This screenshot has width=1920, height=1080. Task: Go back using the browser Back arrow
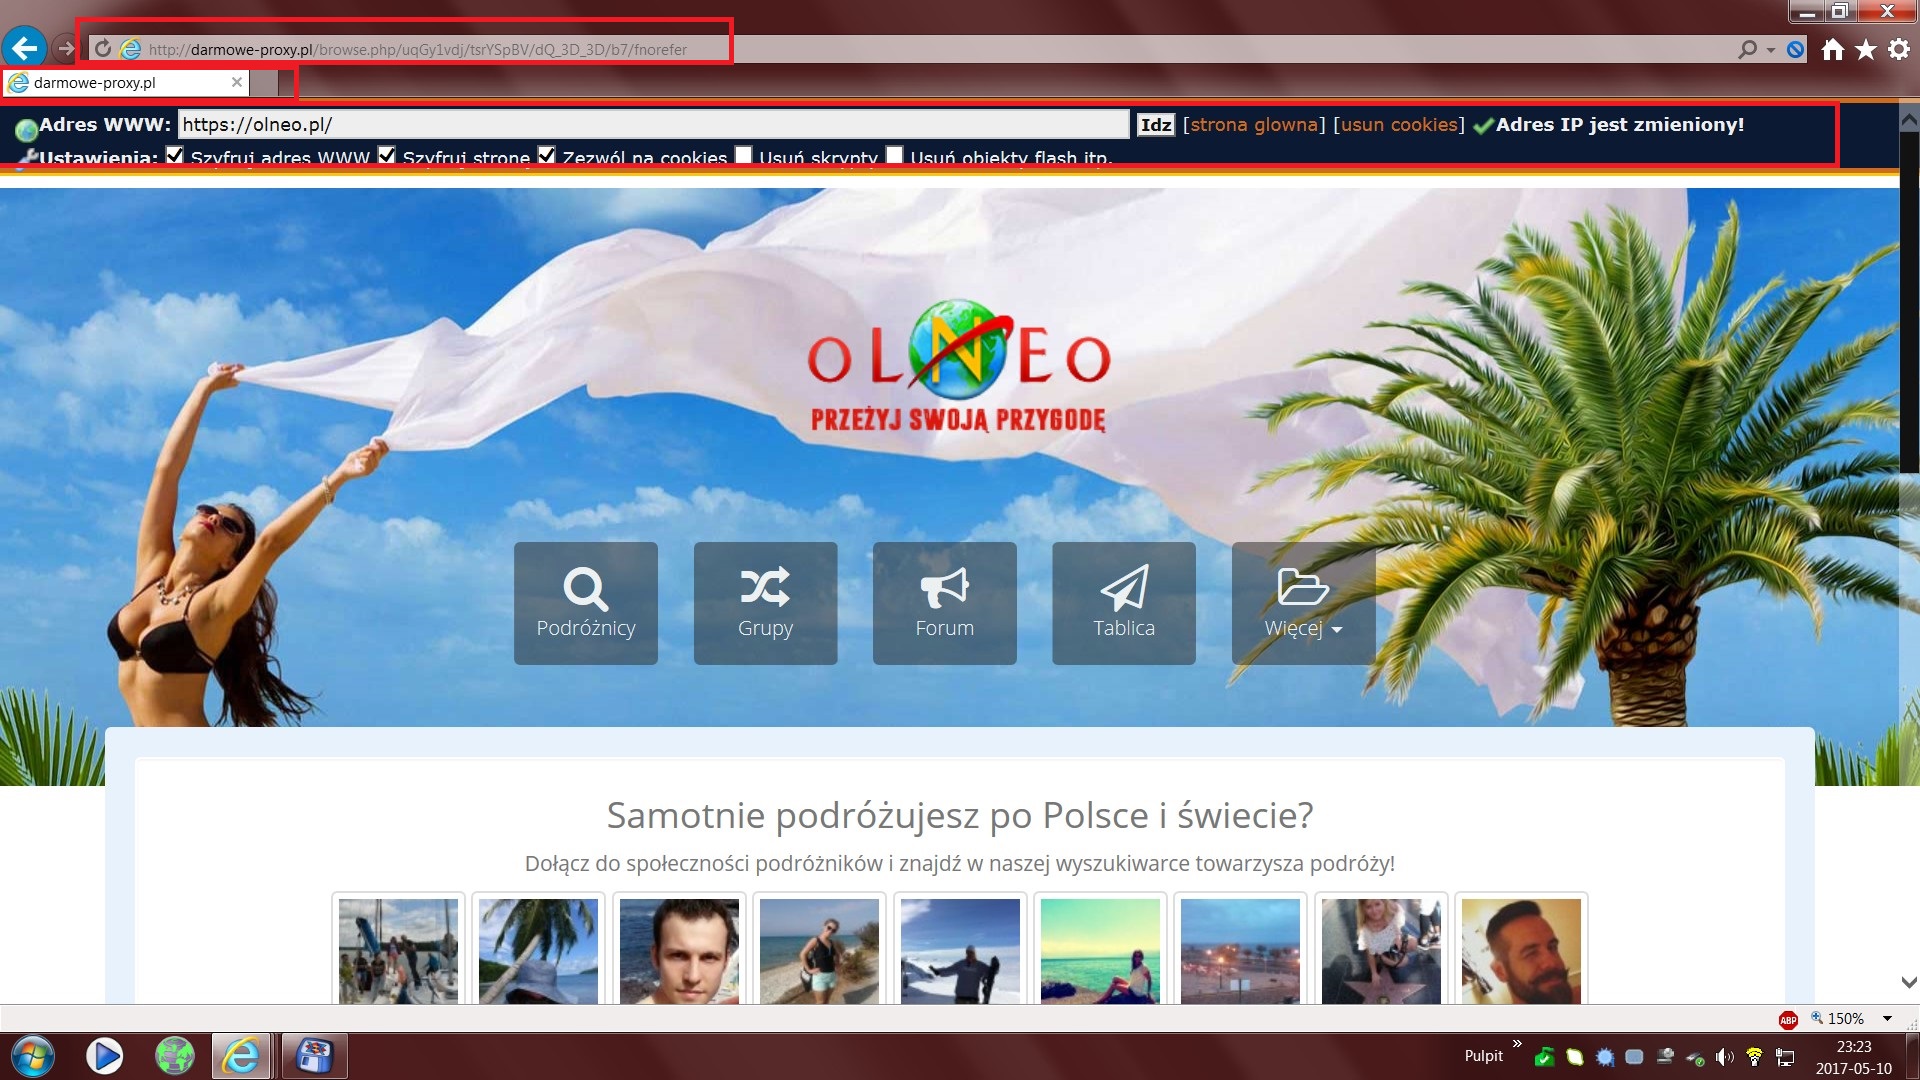pos(24,48)
